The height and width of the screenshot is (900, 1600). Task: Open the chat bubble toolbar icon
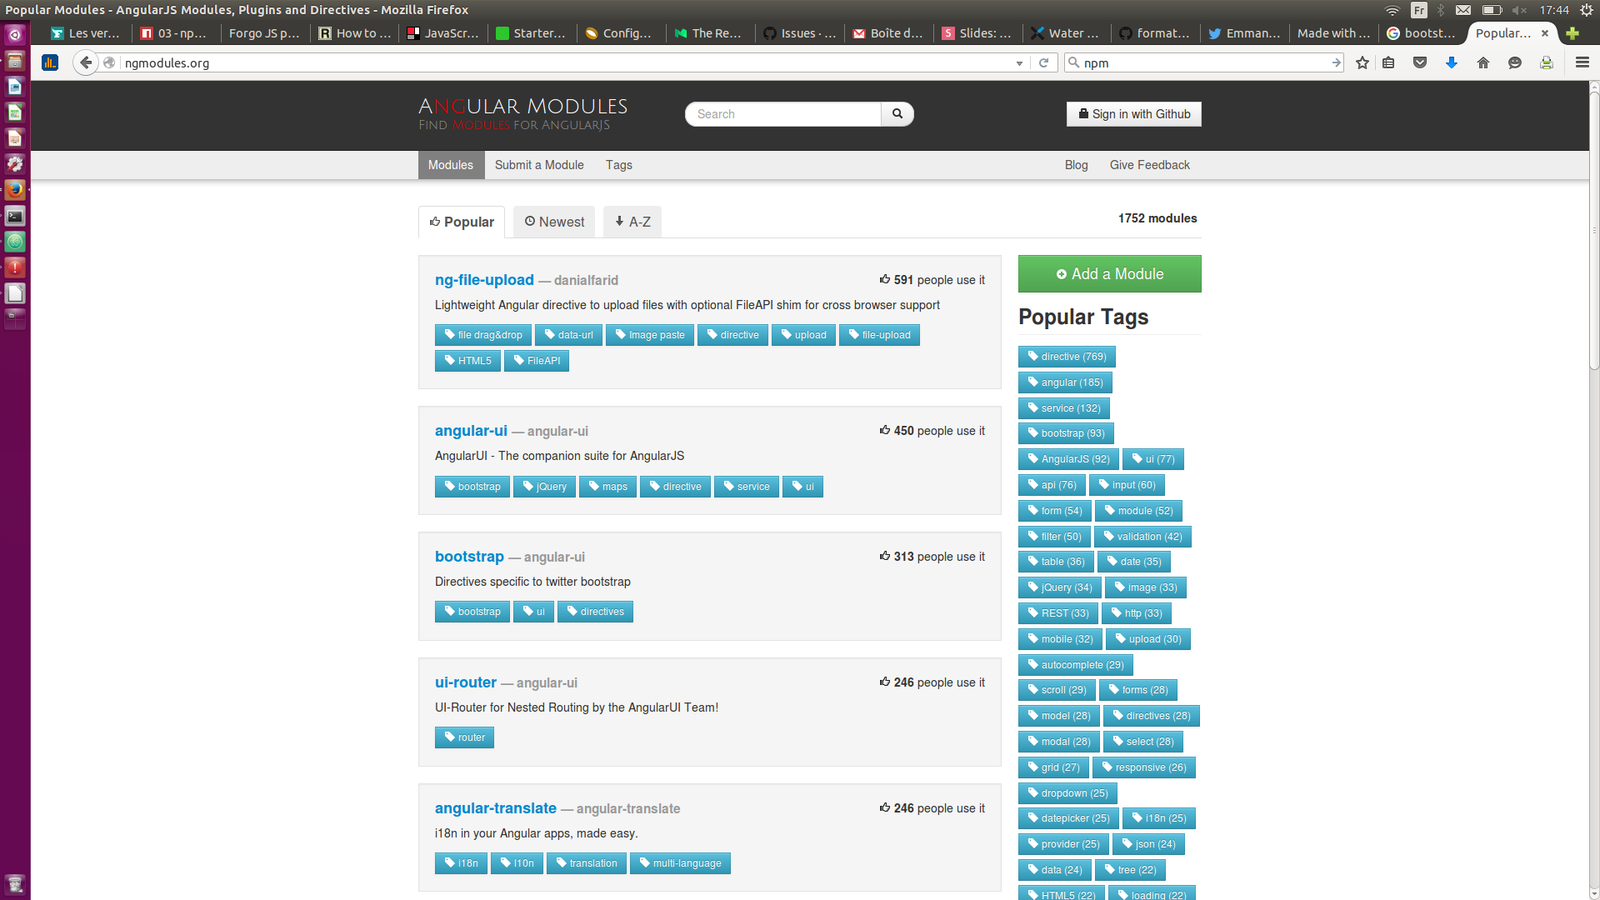[1515, 62]
